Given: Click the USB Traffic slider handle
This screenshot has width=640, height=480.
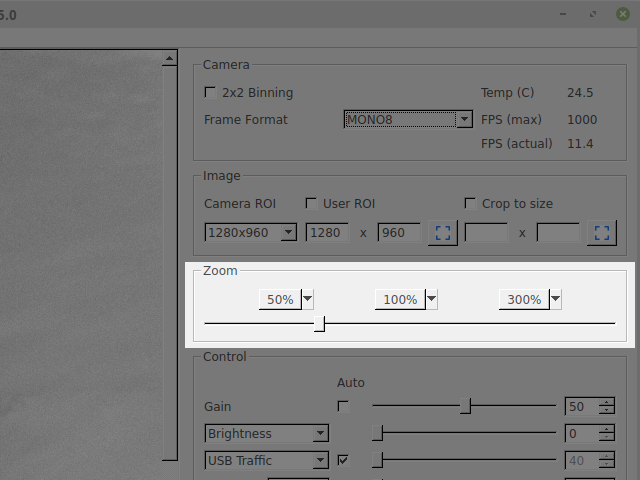Looking at the screenshot, I should 378,460.
